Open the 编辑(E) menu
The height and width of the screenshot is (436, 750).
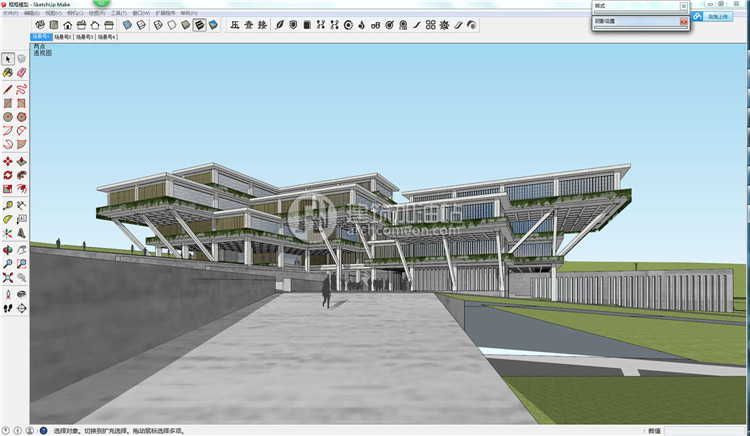[x=32, y=13]
